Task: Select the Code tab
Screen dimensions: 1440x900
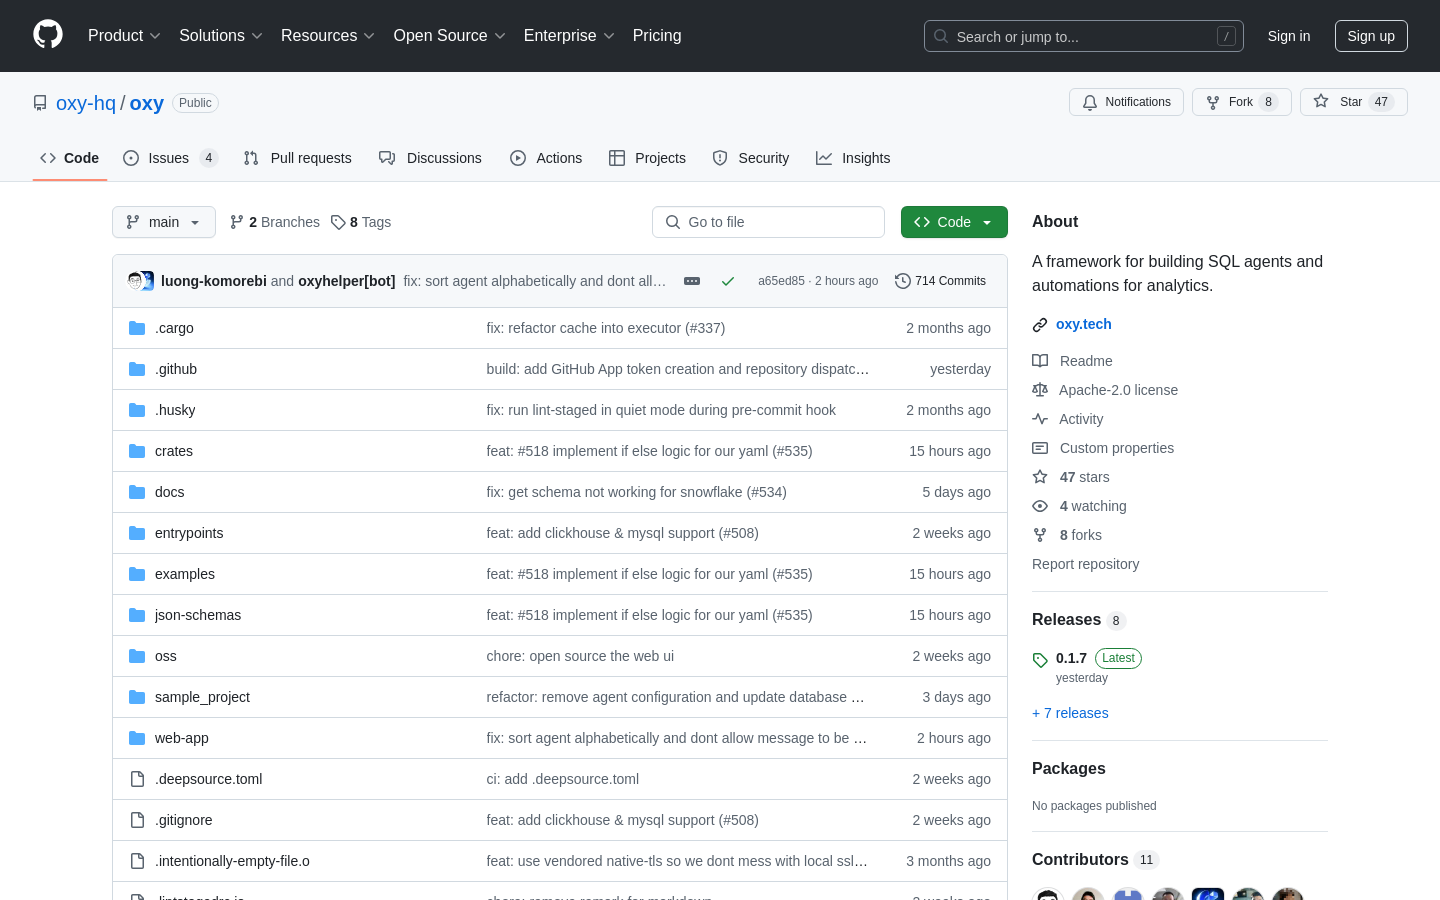Action: (70, 158)
